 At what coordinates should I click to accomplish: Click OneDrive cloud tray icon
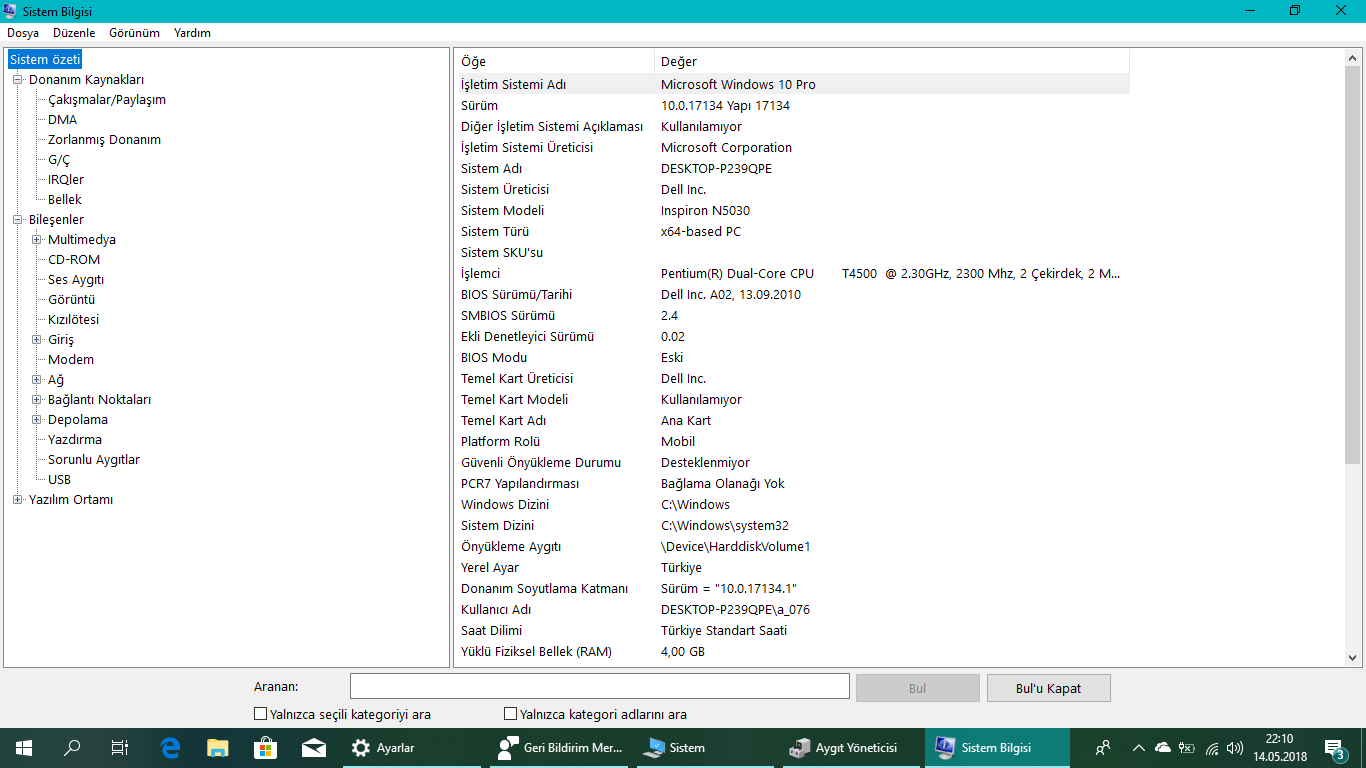[1162, 747]
